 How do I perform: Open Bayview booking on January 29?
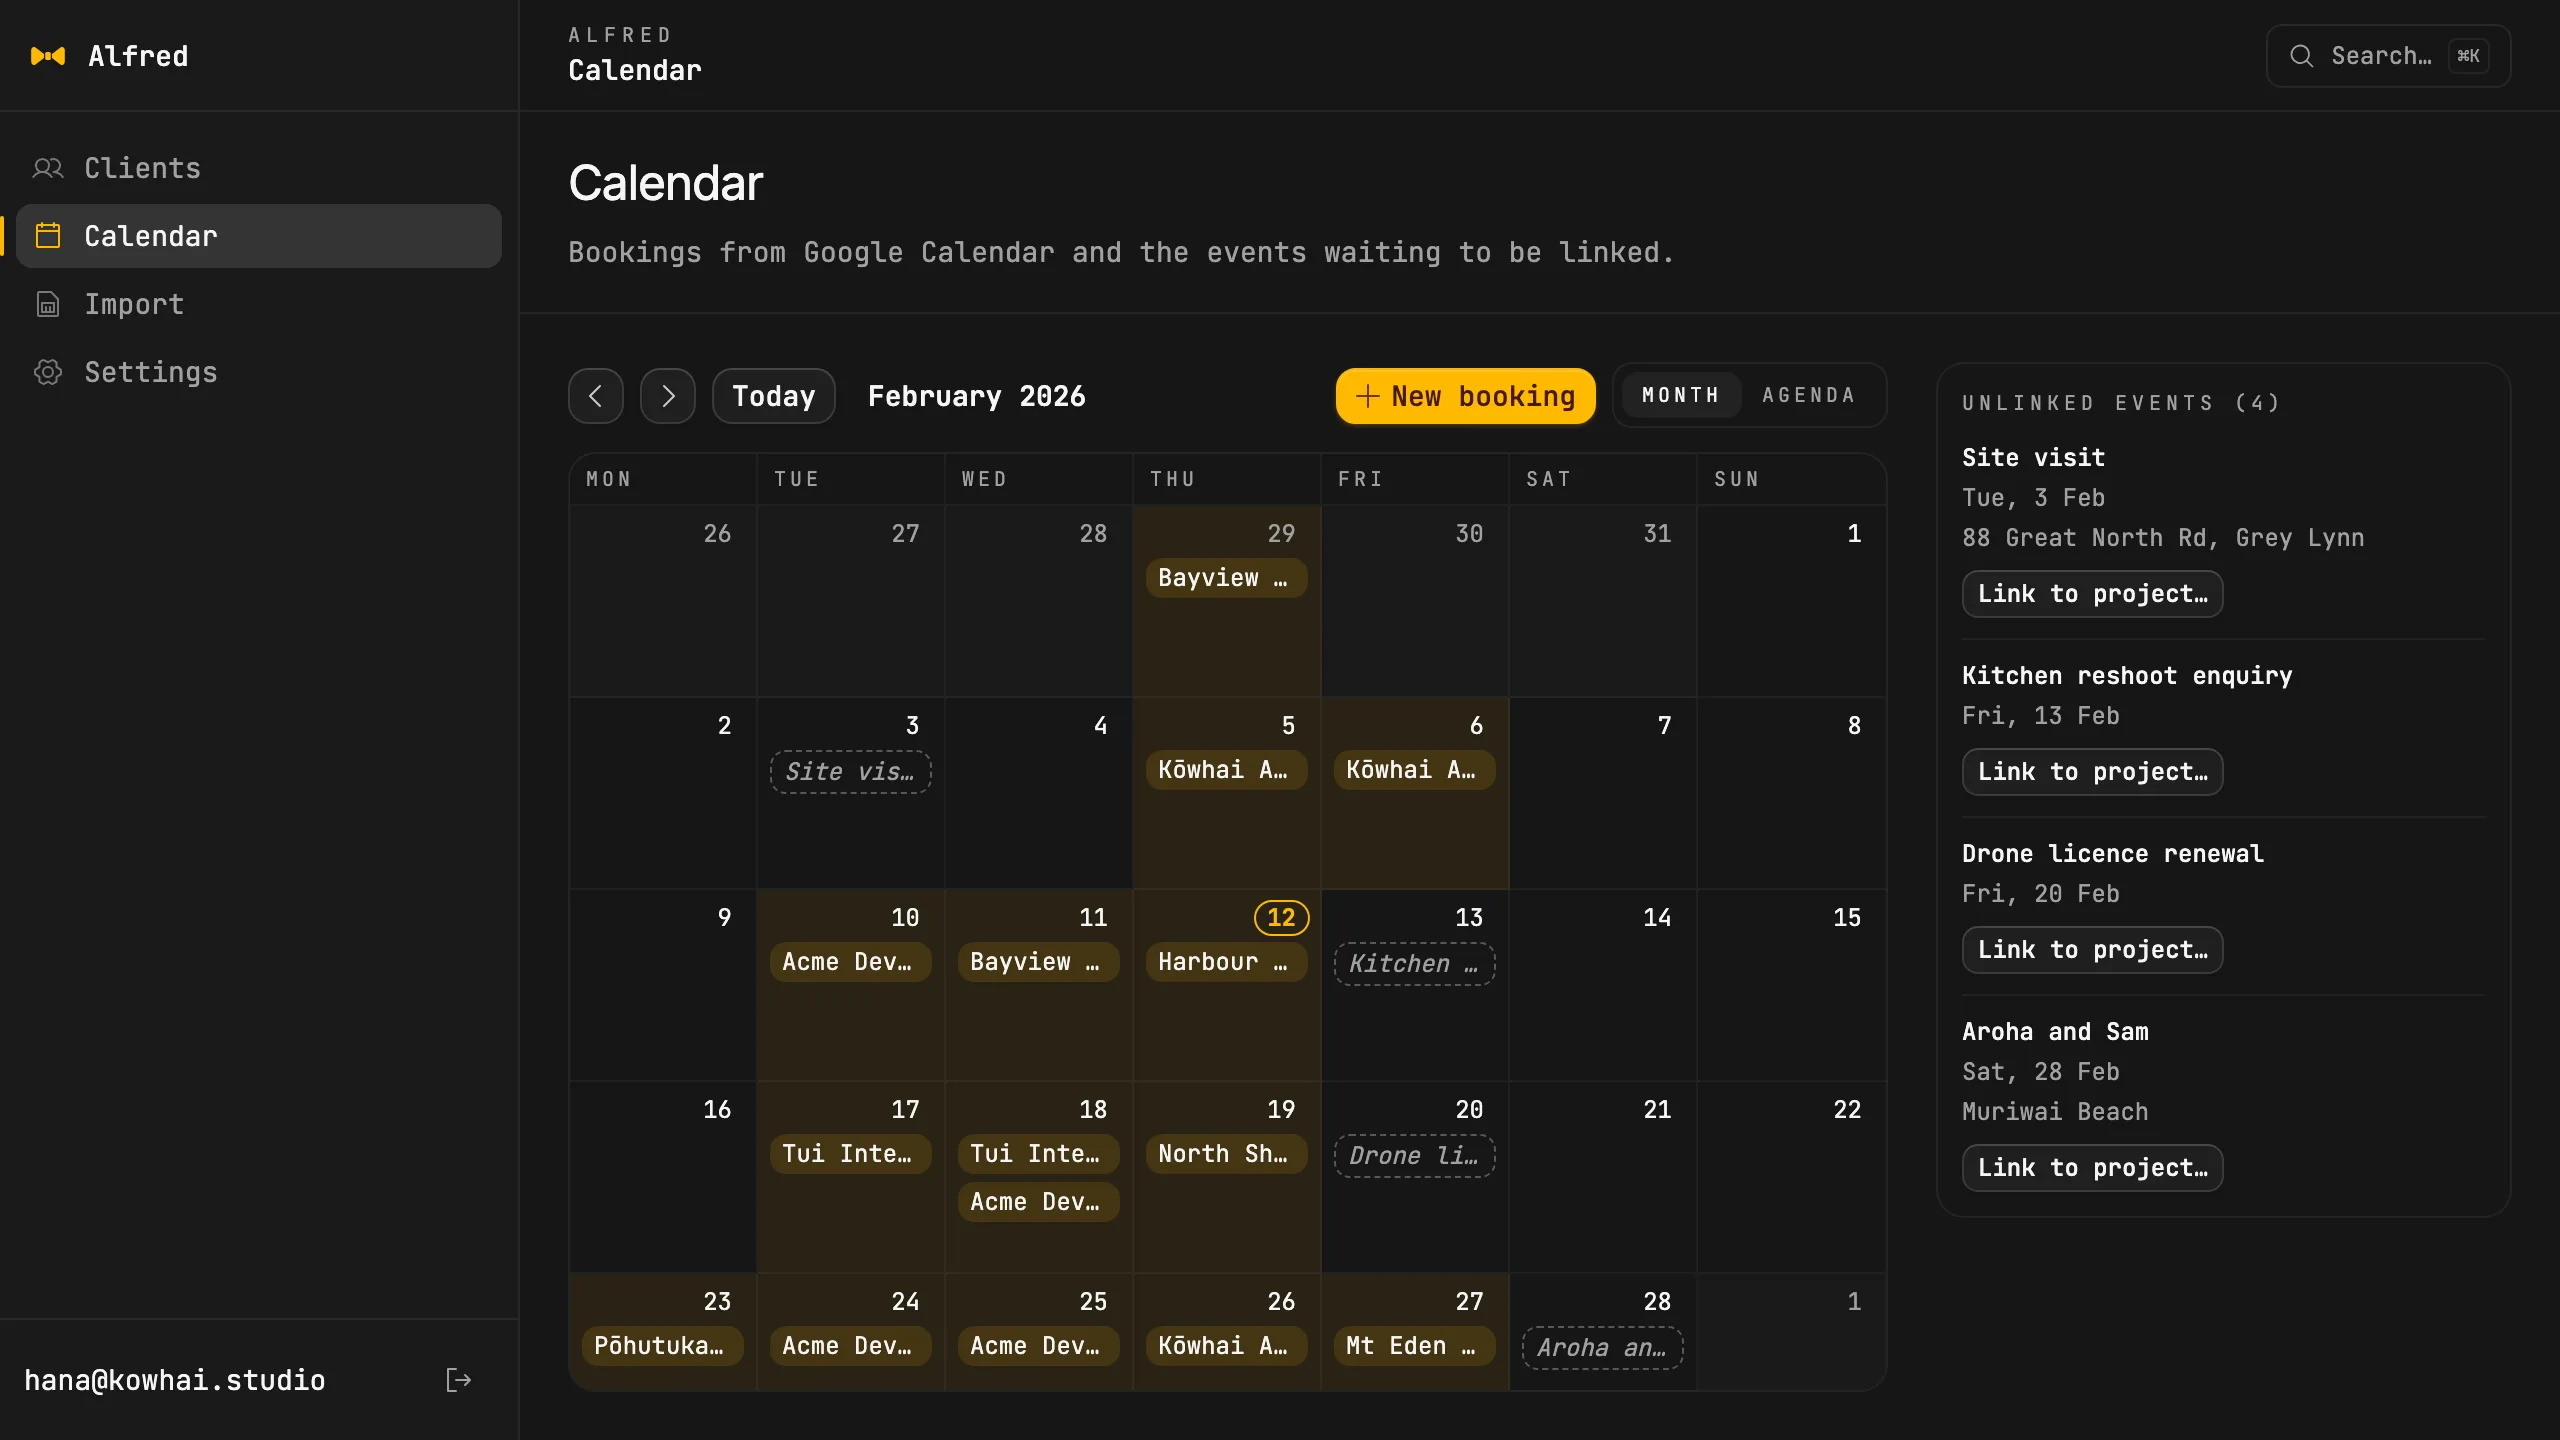(1226, 578)
